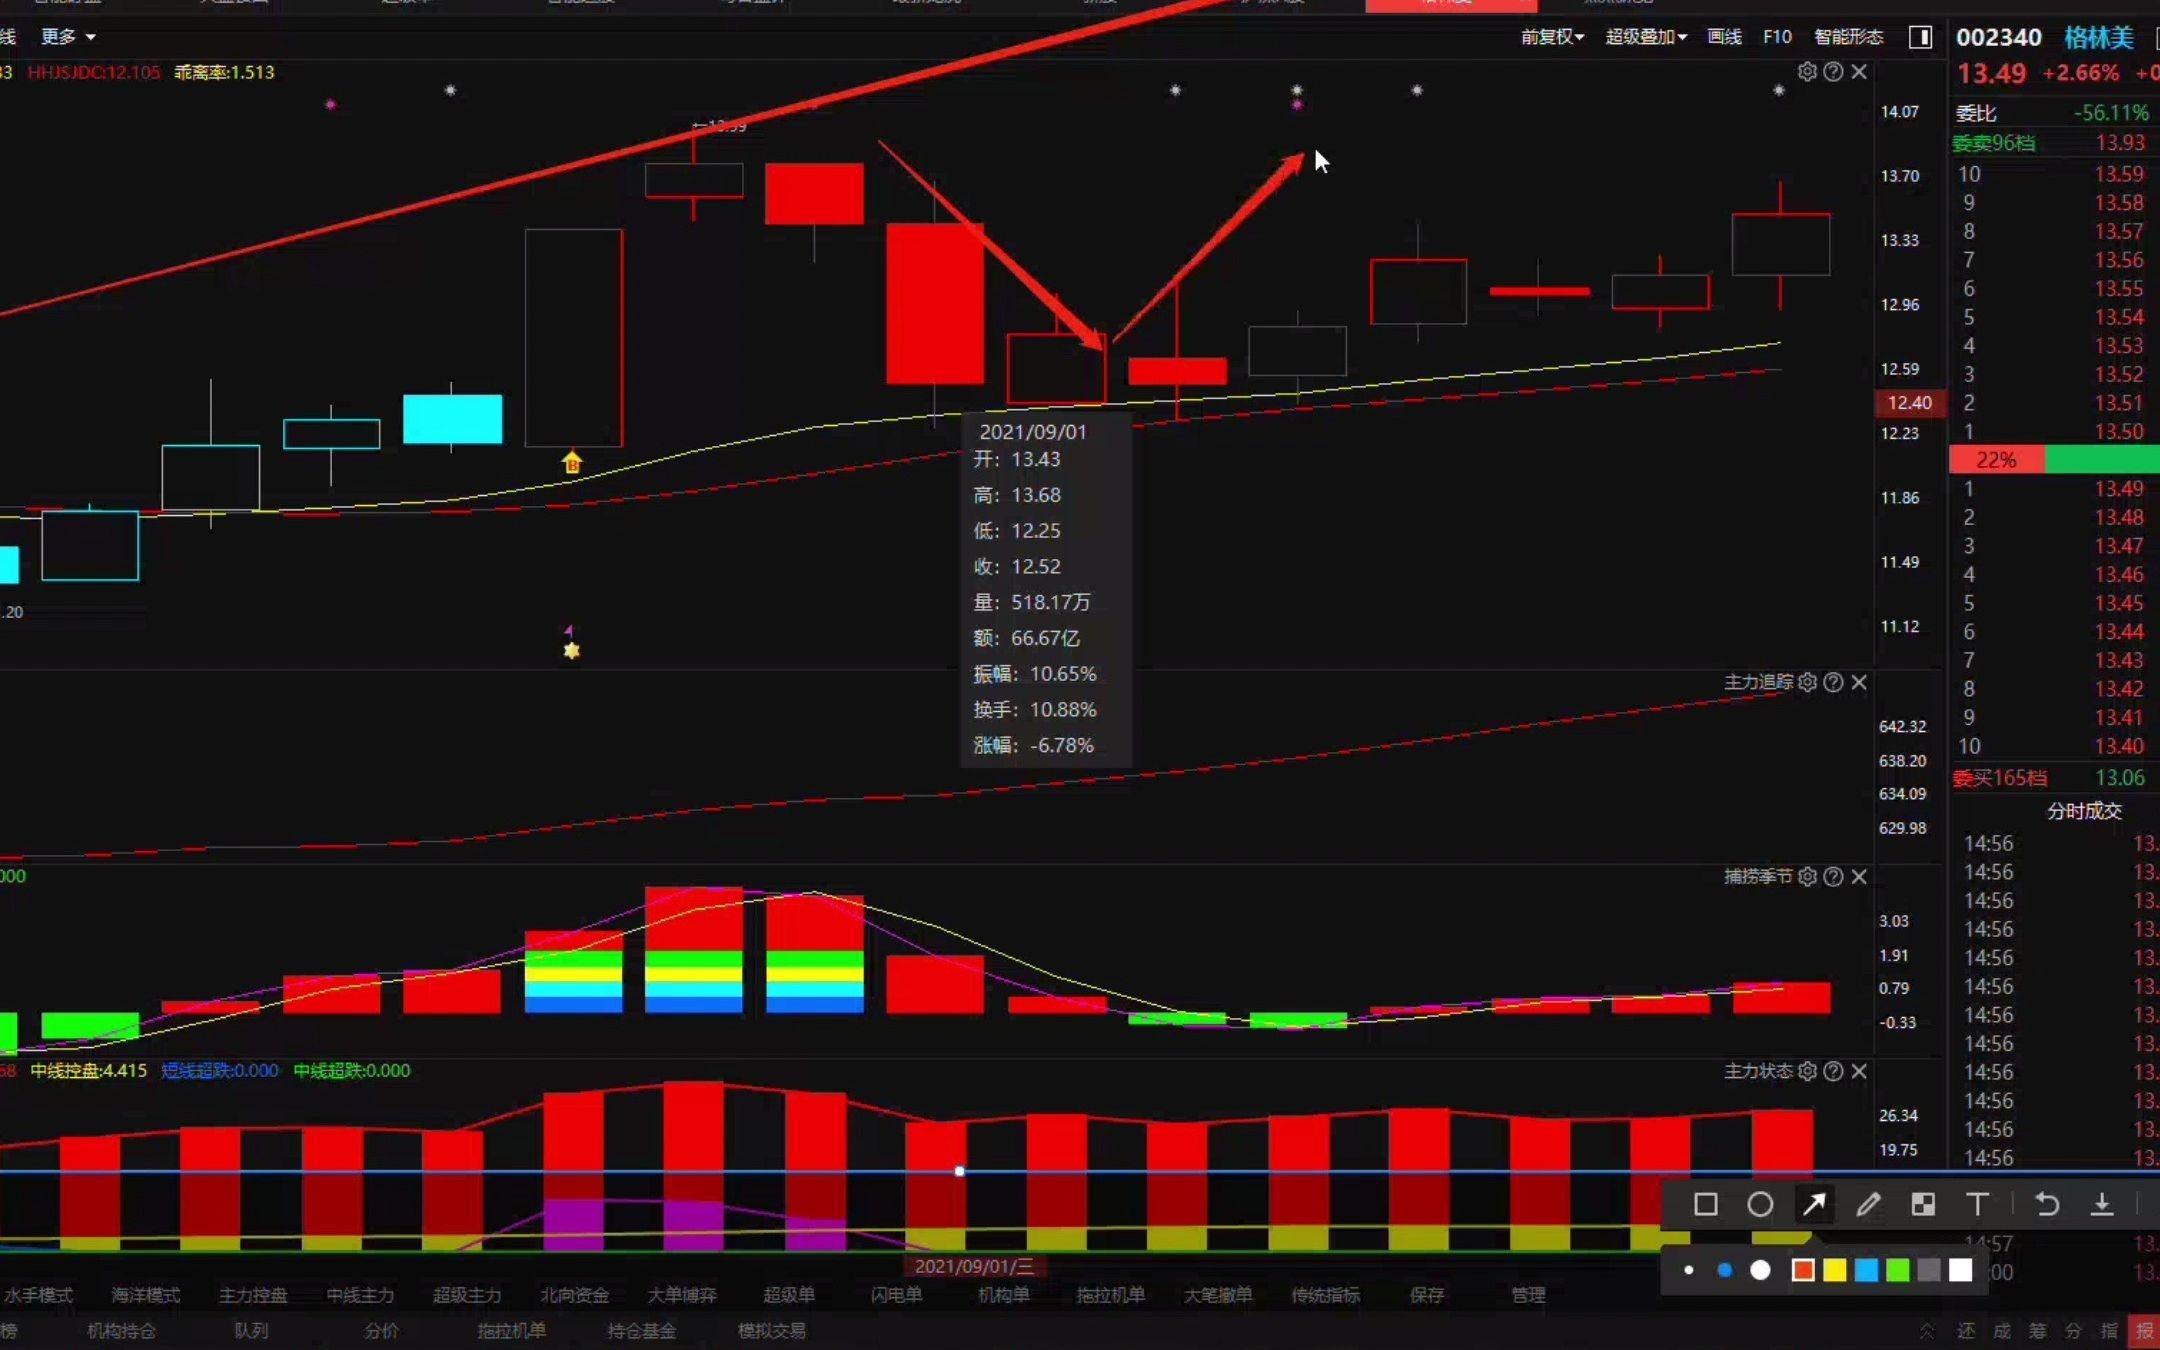Viewport: 2160px width, 1350px height.
Task: Open the 前复权 adjustment dropdown
Action: tap(1552, 37)
